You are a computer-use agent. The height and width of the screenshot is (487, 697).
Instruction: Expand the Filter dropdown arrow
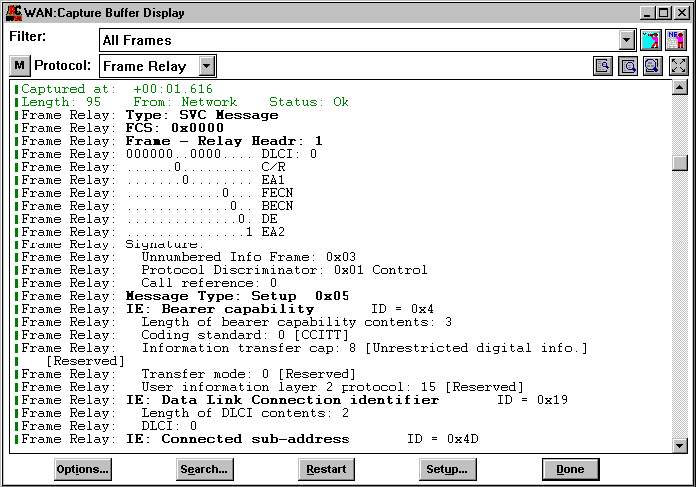[x=627, y=41]
